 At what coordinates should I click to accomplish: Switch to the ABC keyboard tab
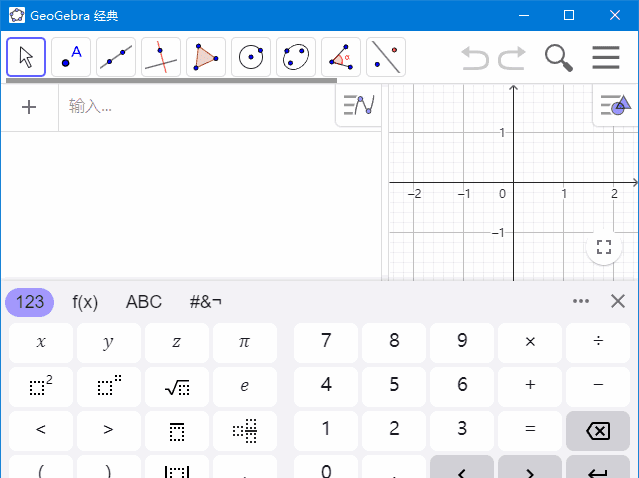point(143,302)
